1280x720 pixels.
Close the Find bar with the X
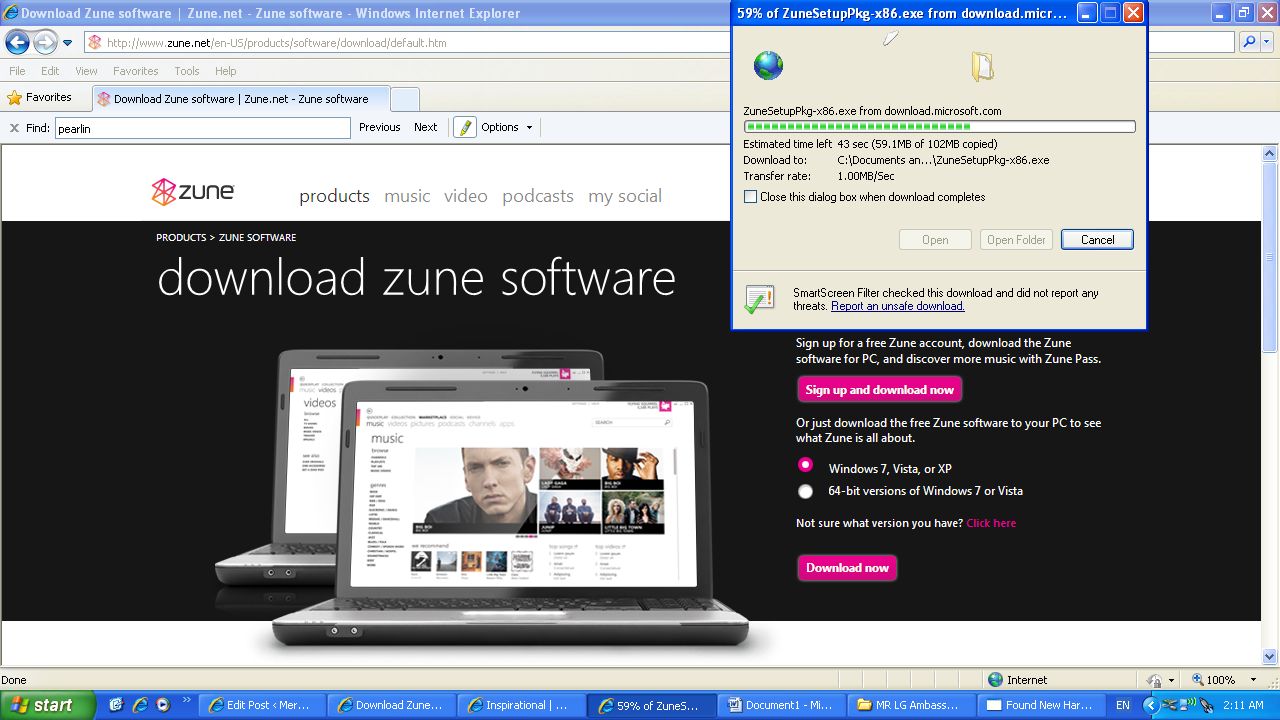14,128
